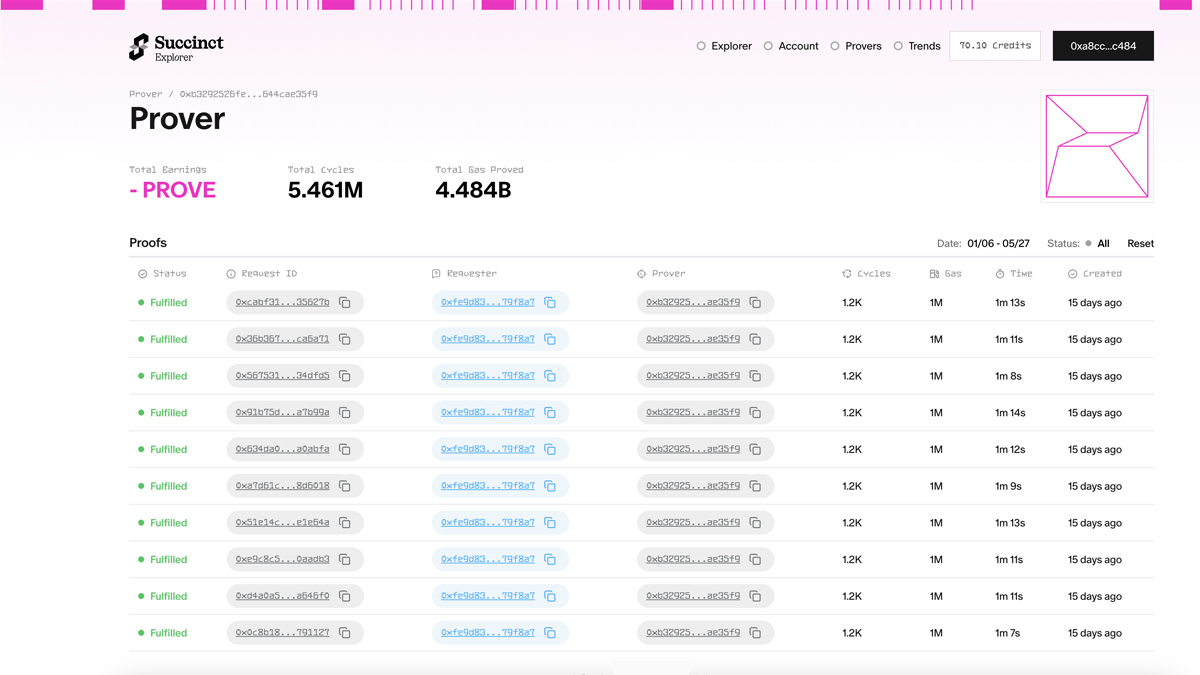Copy request ID 0x91b75d...a7b99a
Screen dimensions: 1200x675
click(345, 413)
